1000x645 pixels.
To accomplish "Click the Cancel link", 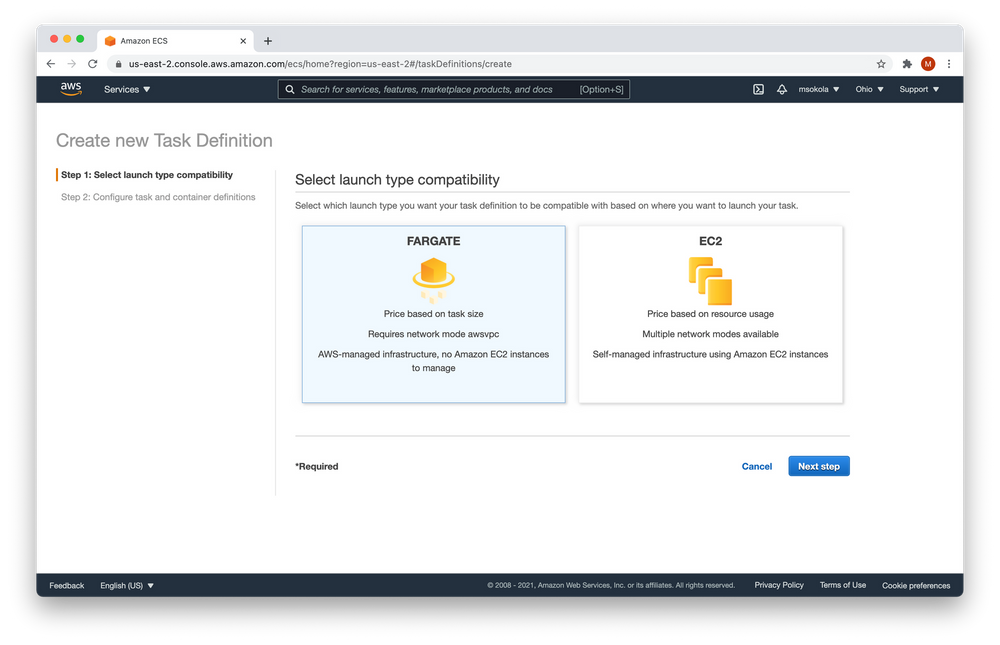I will tap(756, 466).
